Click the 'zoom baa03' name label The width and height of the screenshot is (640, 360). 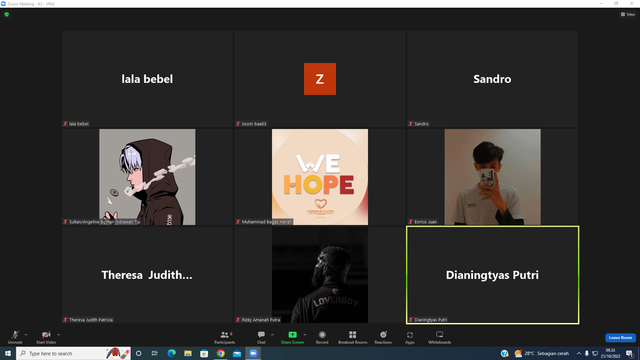pos(254,124)
